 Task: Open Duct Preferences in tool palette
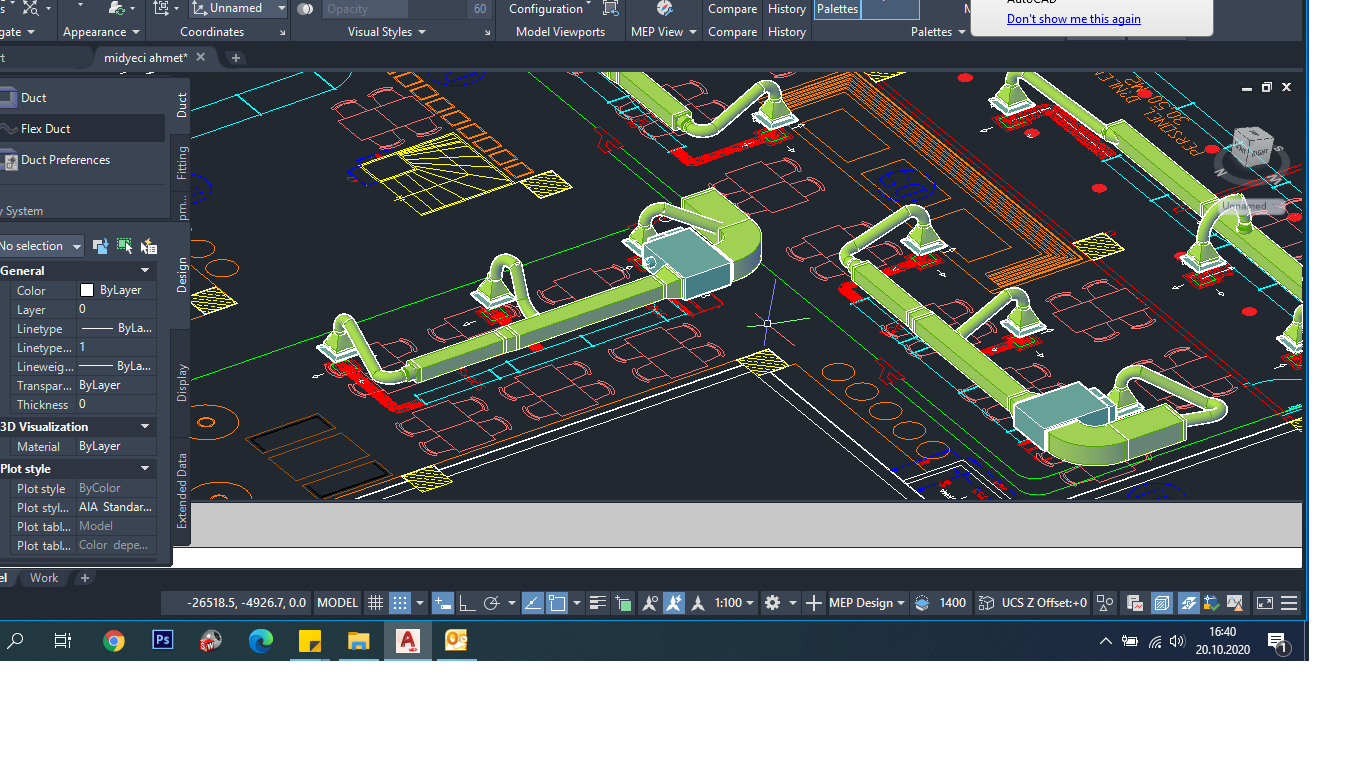(65, 160)
